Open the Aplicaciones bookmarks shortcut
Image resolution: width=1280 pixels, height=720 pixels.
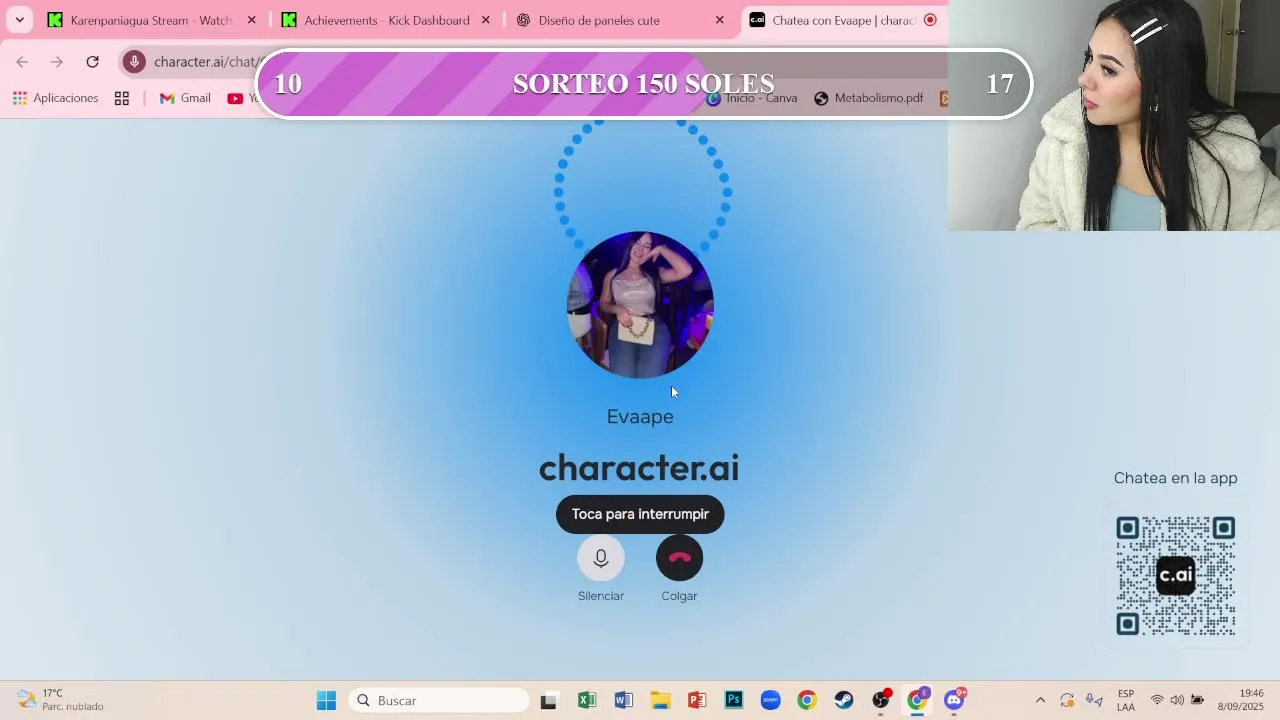tap(55, 98)
